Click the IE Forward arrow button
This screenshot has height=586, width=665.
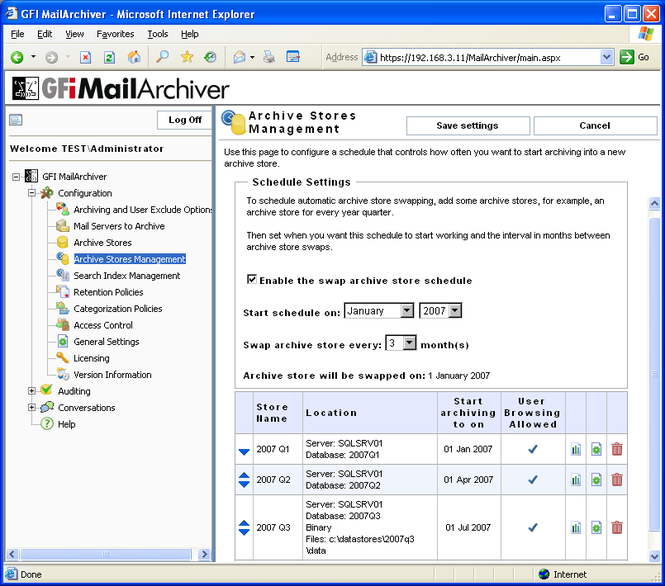point(52,57)
